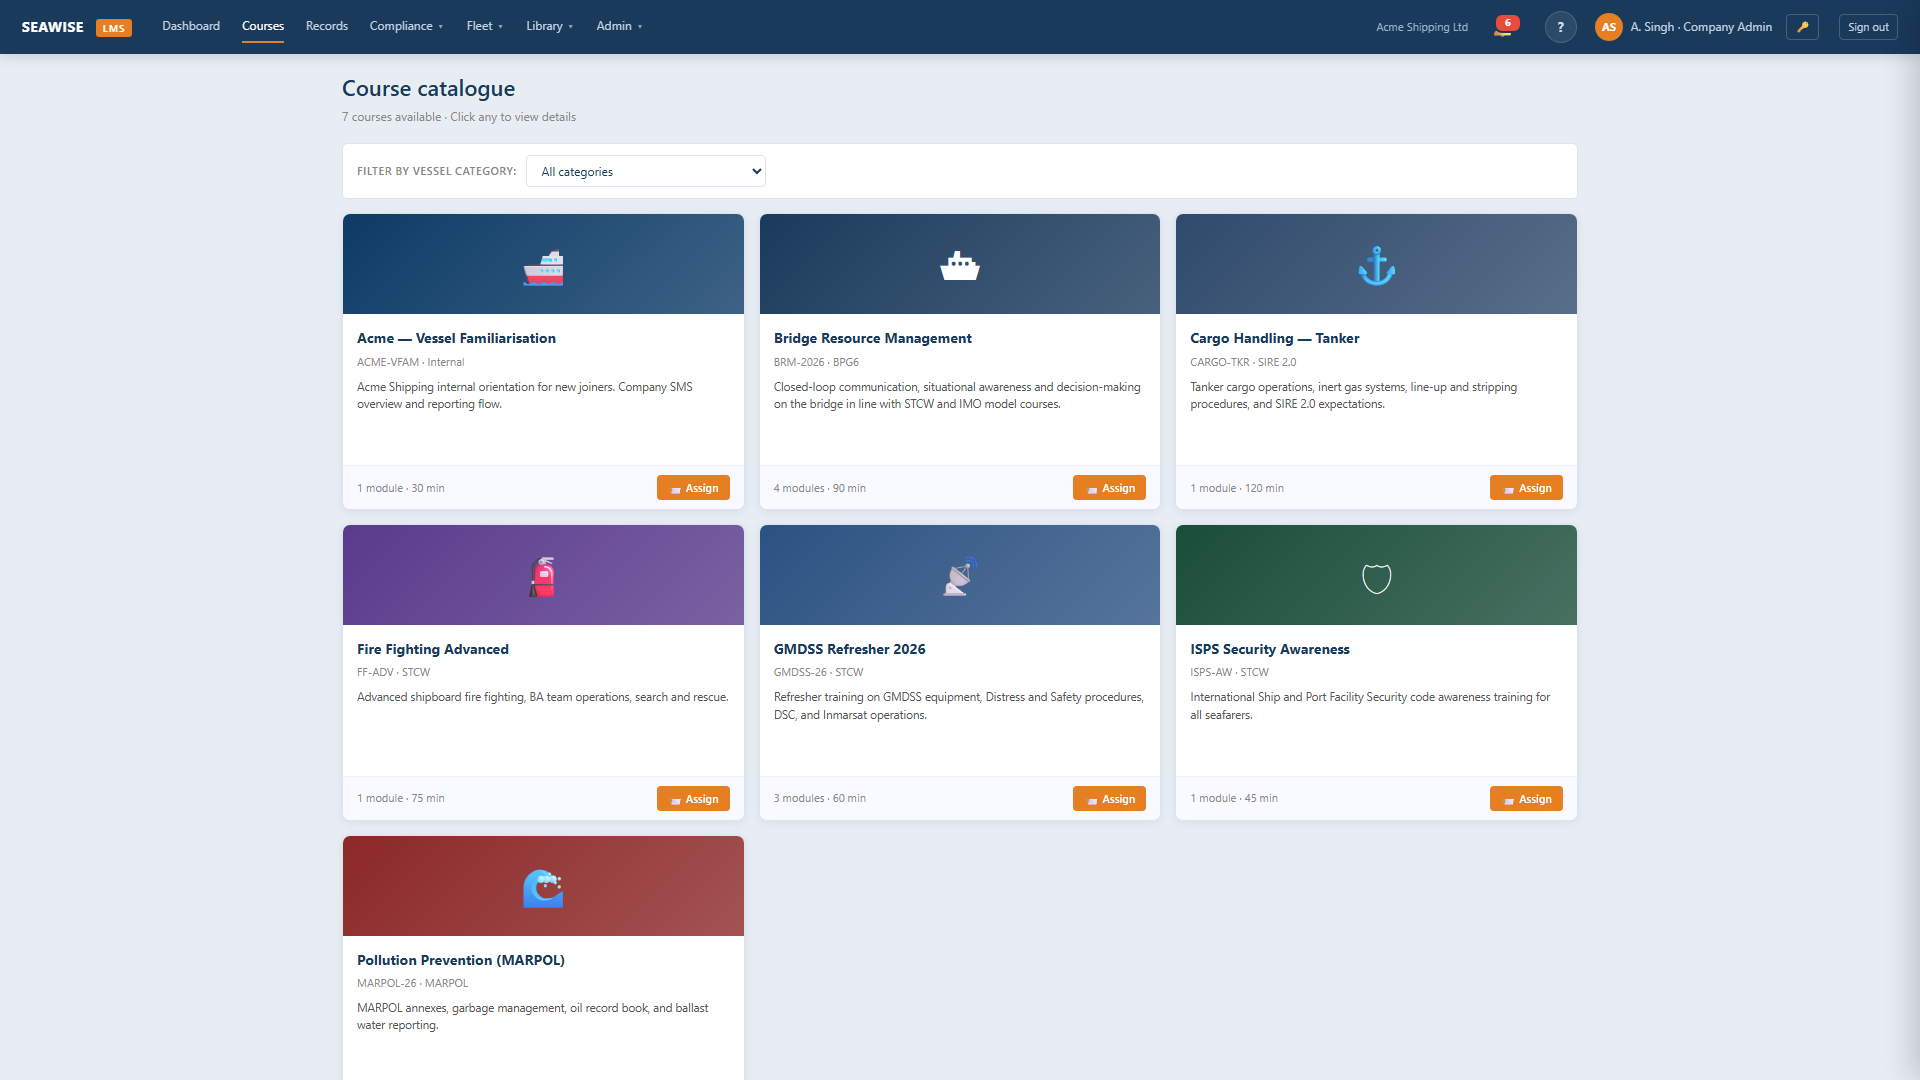Click the 1 module · 45 min text
Viewport: 1920px width, 1080px height.
click(x=1233, y=798)
